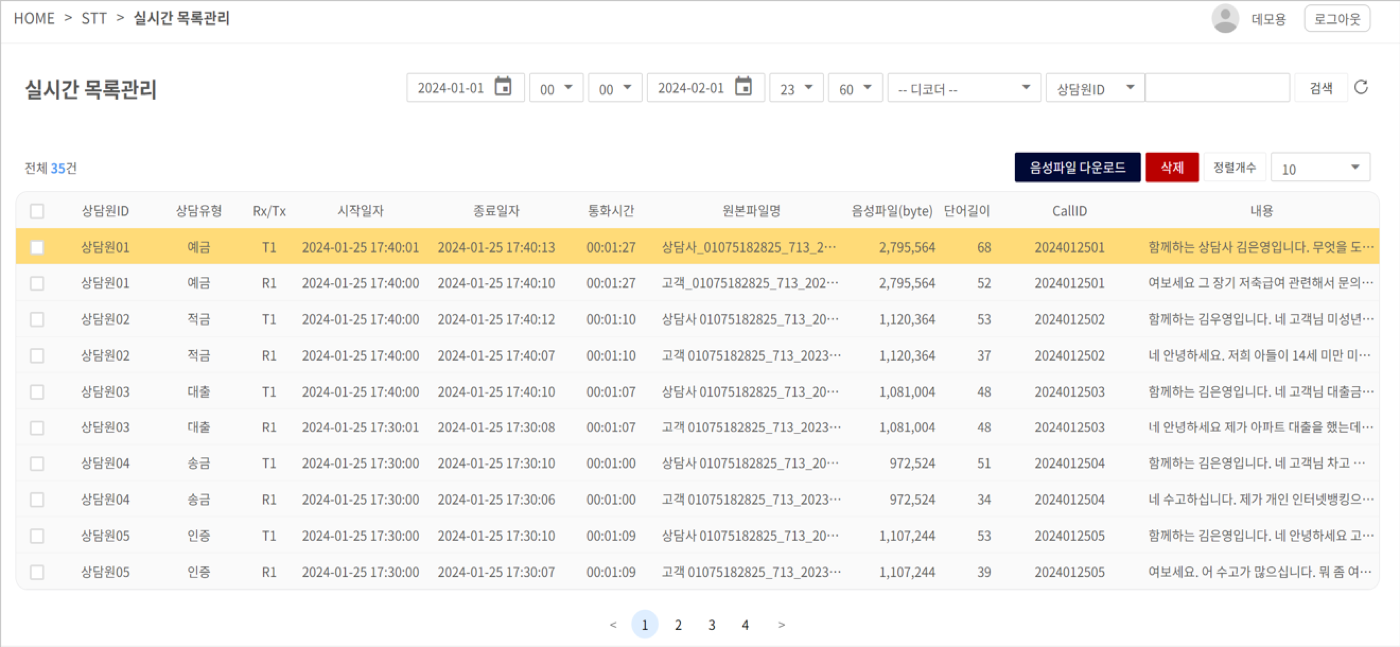Image resolution: width=1400 pixels, height=647 pixels.
Task: Click start time 2024-01-25 17:30:01
Action: click(x=360, y=427)
